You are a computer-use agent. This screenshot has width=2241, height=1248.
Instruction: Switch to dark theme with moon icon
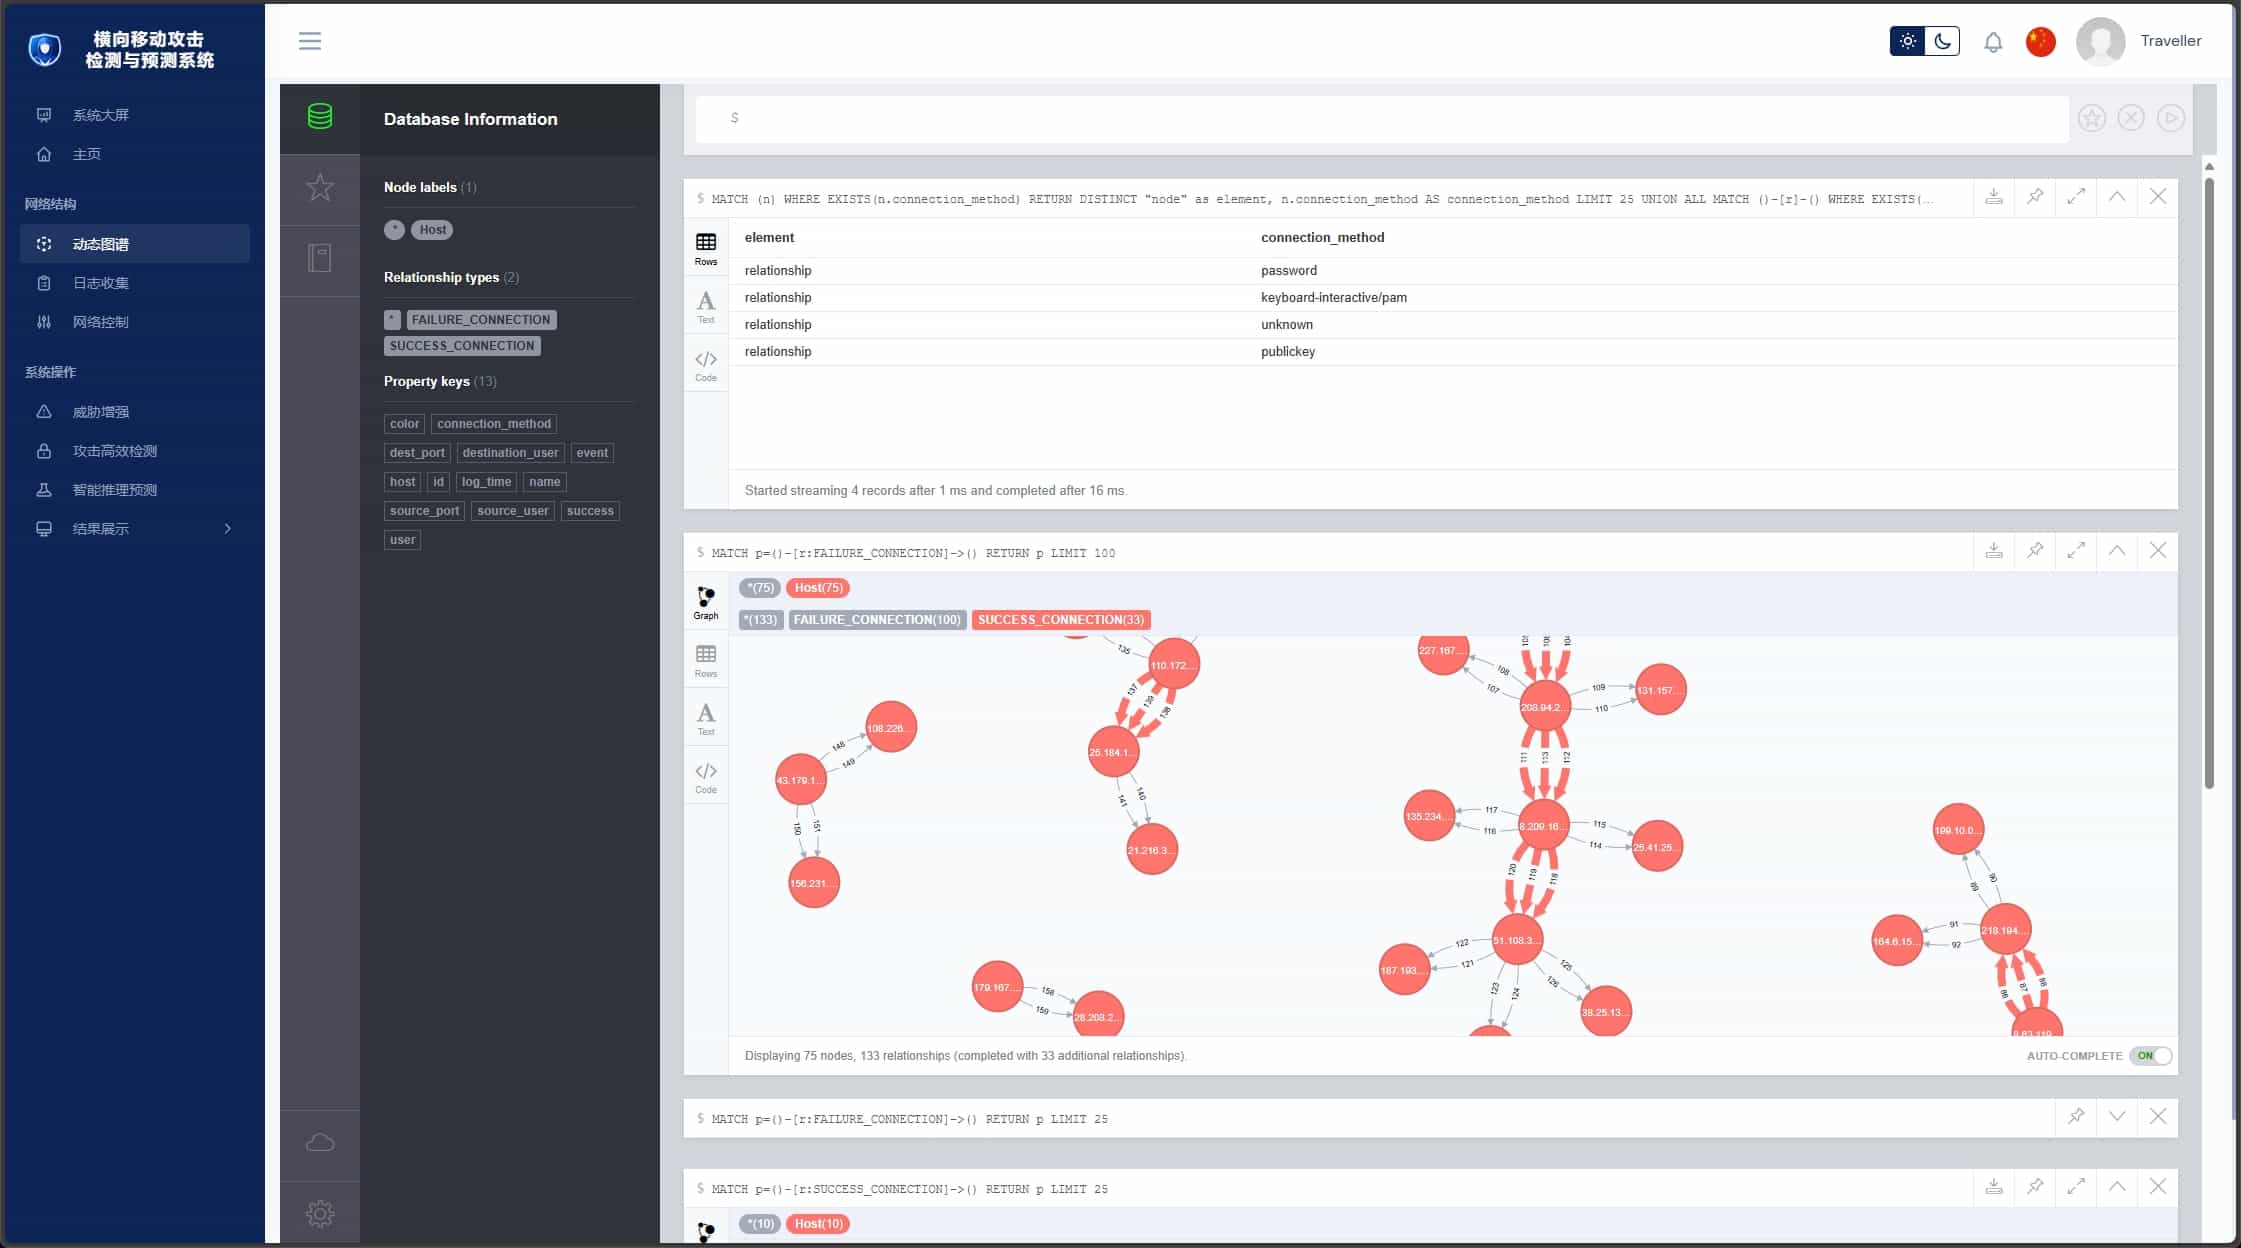click(x=1942, y=41)
